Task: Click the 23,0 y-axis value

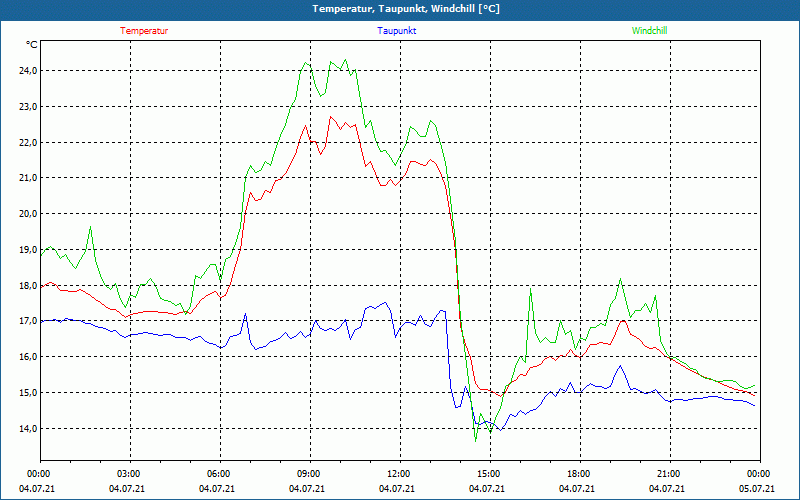Action: (x=29, y=107)
